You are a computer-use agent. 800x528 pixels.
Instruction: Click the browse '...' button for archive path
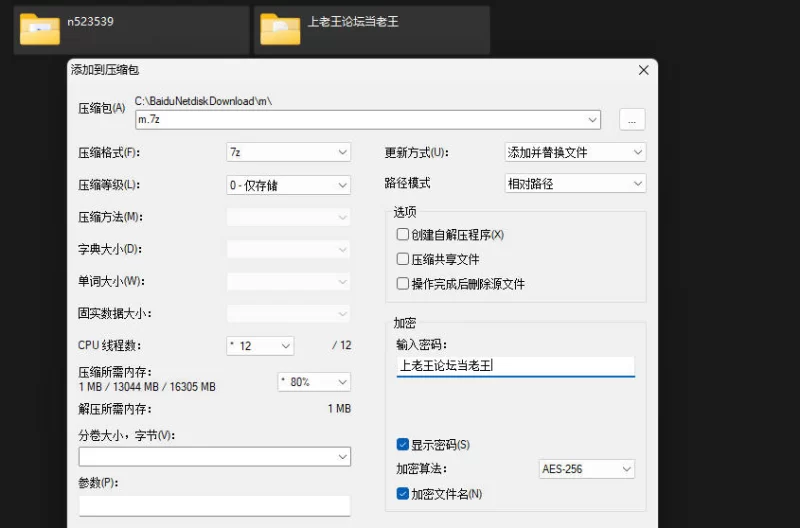pos(632,120)
